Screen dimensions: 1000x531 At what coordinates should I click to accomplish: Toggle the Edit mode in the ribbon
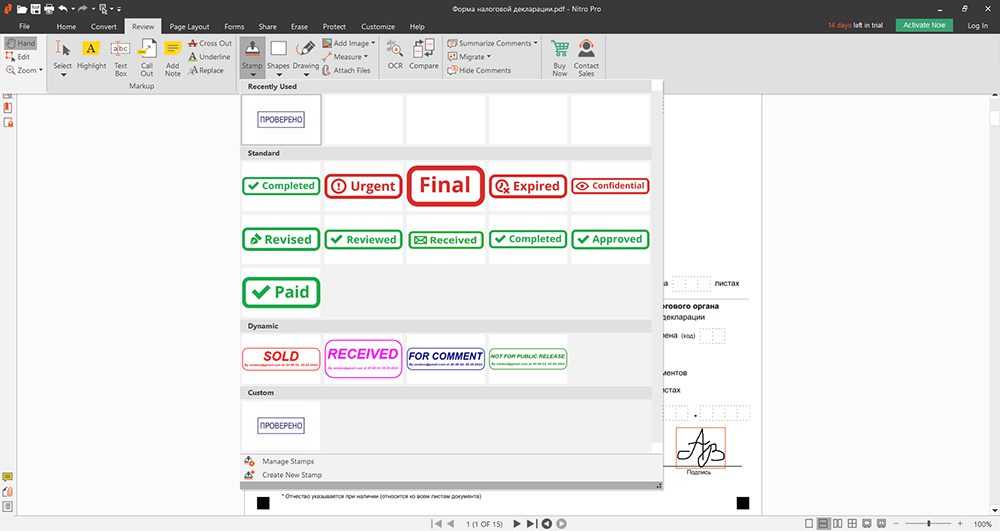click(x=19, y=57)
